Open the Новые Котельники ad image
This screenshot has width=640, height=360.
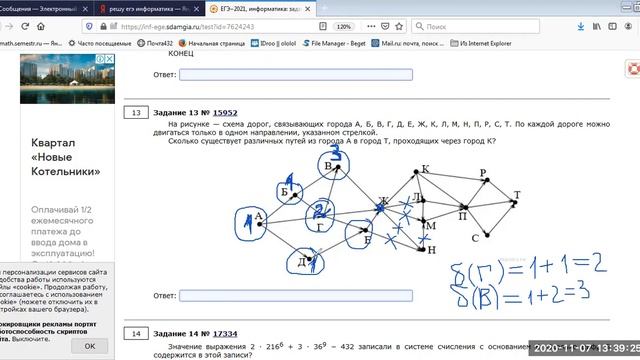[67, 79]
